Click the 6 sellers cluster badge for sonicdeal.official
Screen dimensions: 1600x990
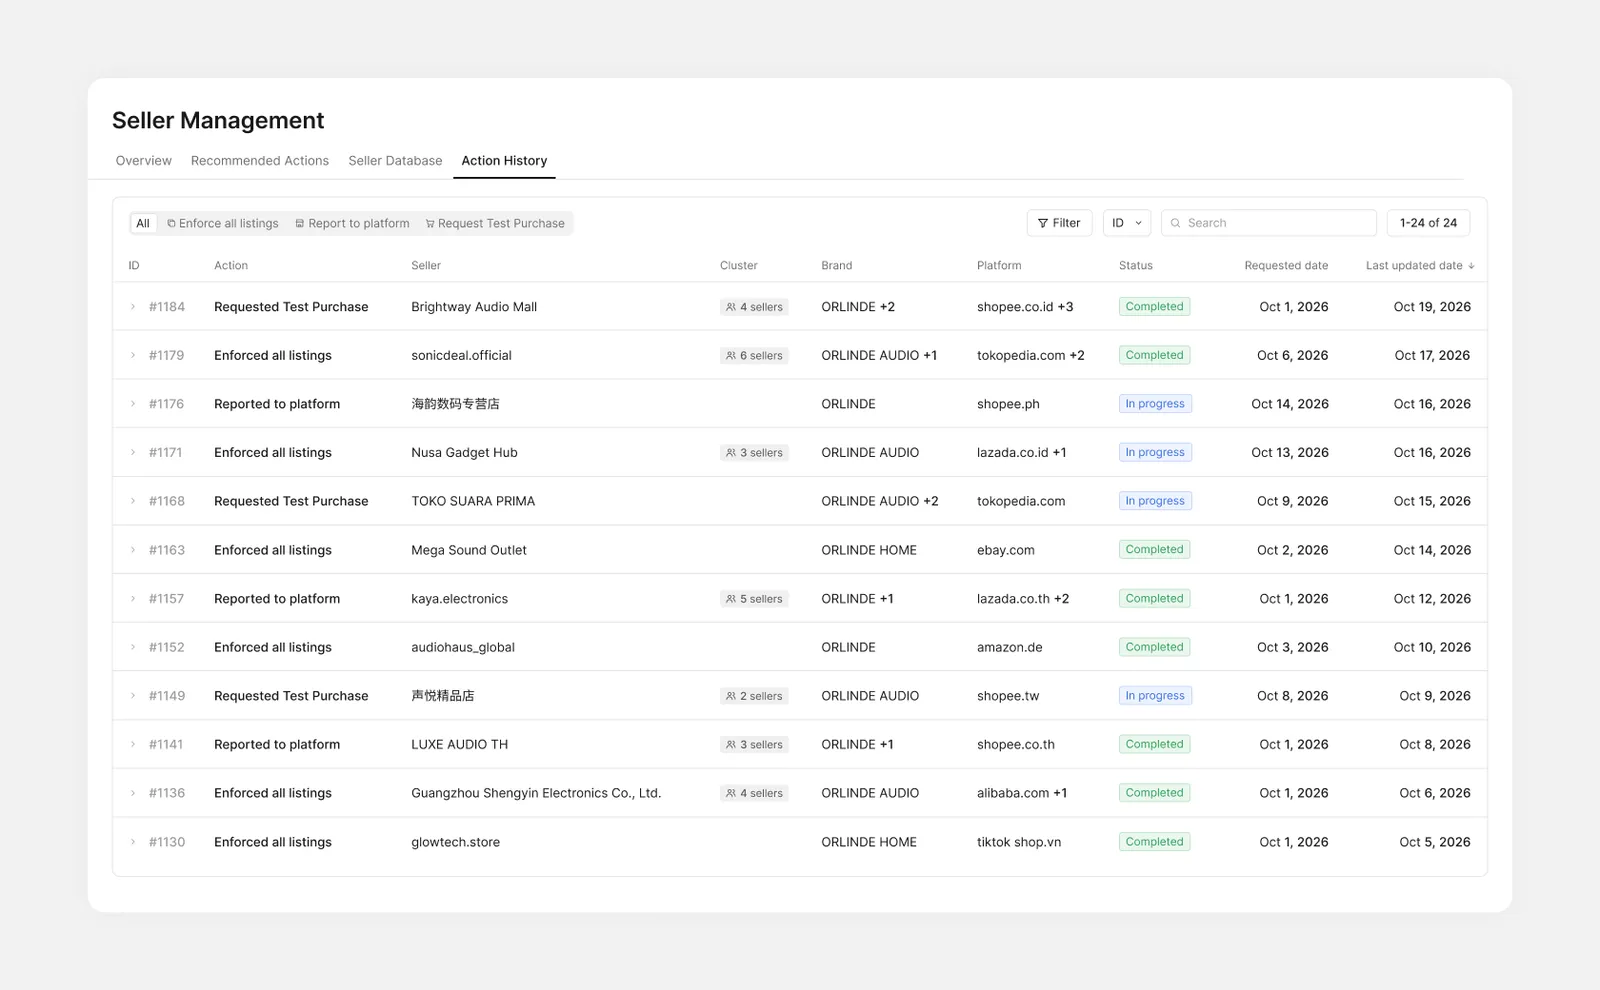click(754, 356)
